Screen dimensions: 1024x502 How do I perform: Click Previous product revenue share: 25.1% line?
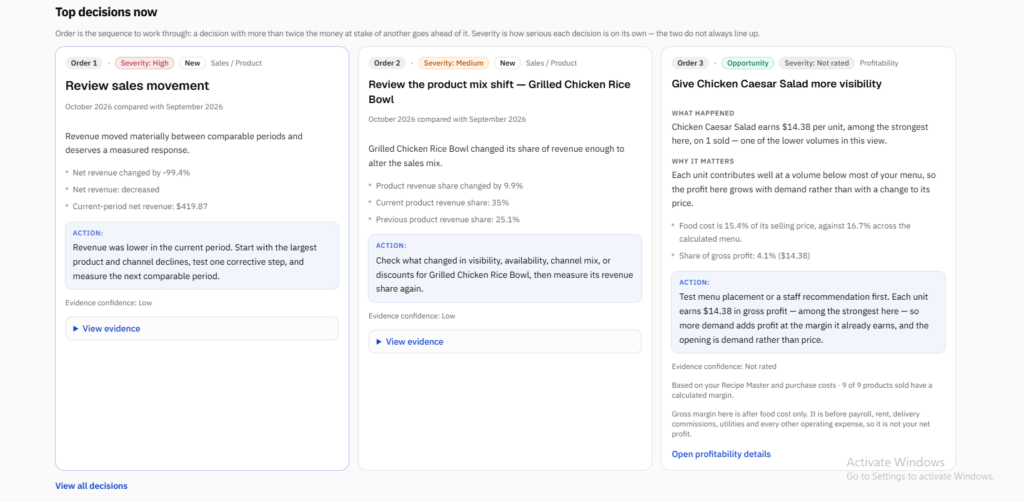tap(447, 219)
